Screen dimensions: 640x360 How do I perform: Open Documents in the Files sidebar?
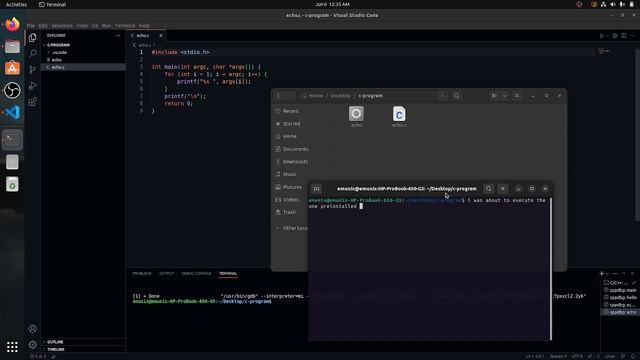pyautogui.click(x=296, y=149)
